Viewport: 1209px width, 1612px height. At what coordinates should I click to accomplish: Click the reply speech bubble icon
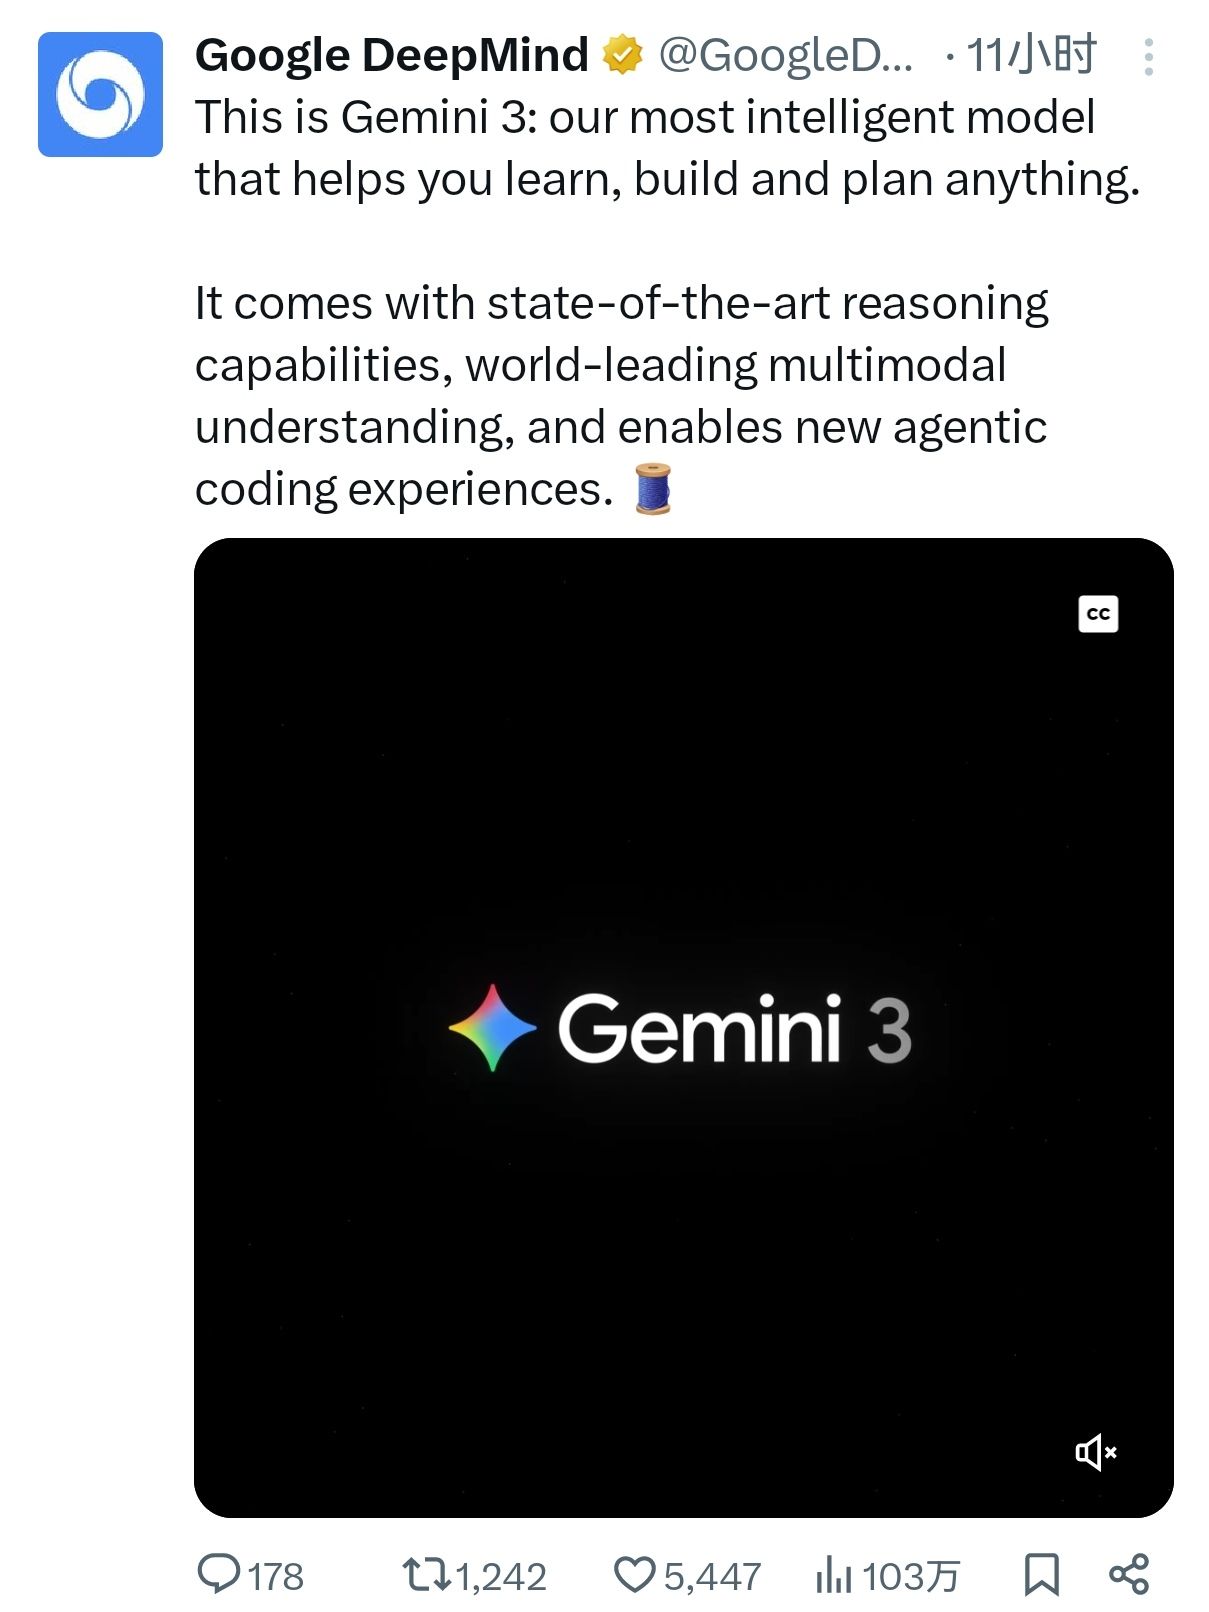tap(218, 1575)
